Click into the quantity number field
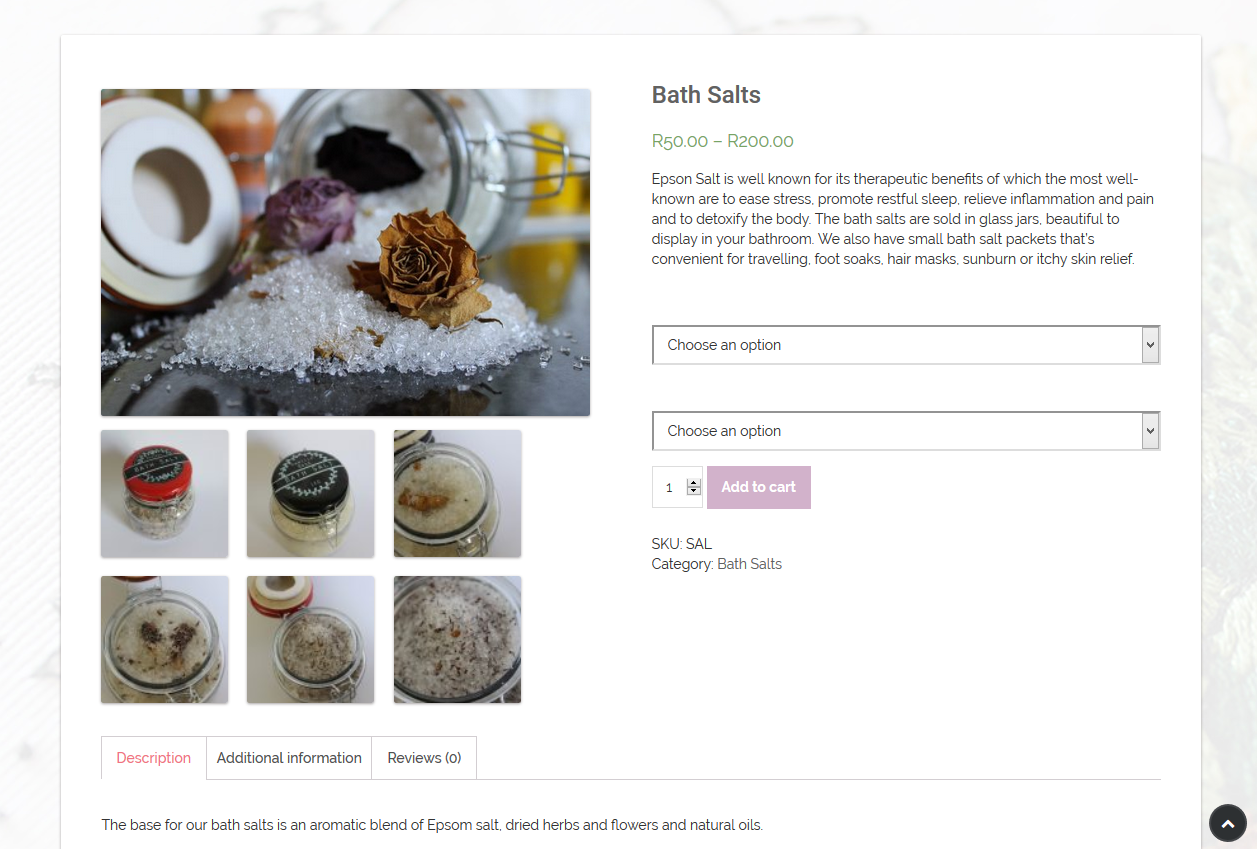1257x849 pixels. [x=669, y=488]
